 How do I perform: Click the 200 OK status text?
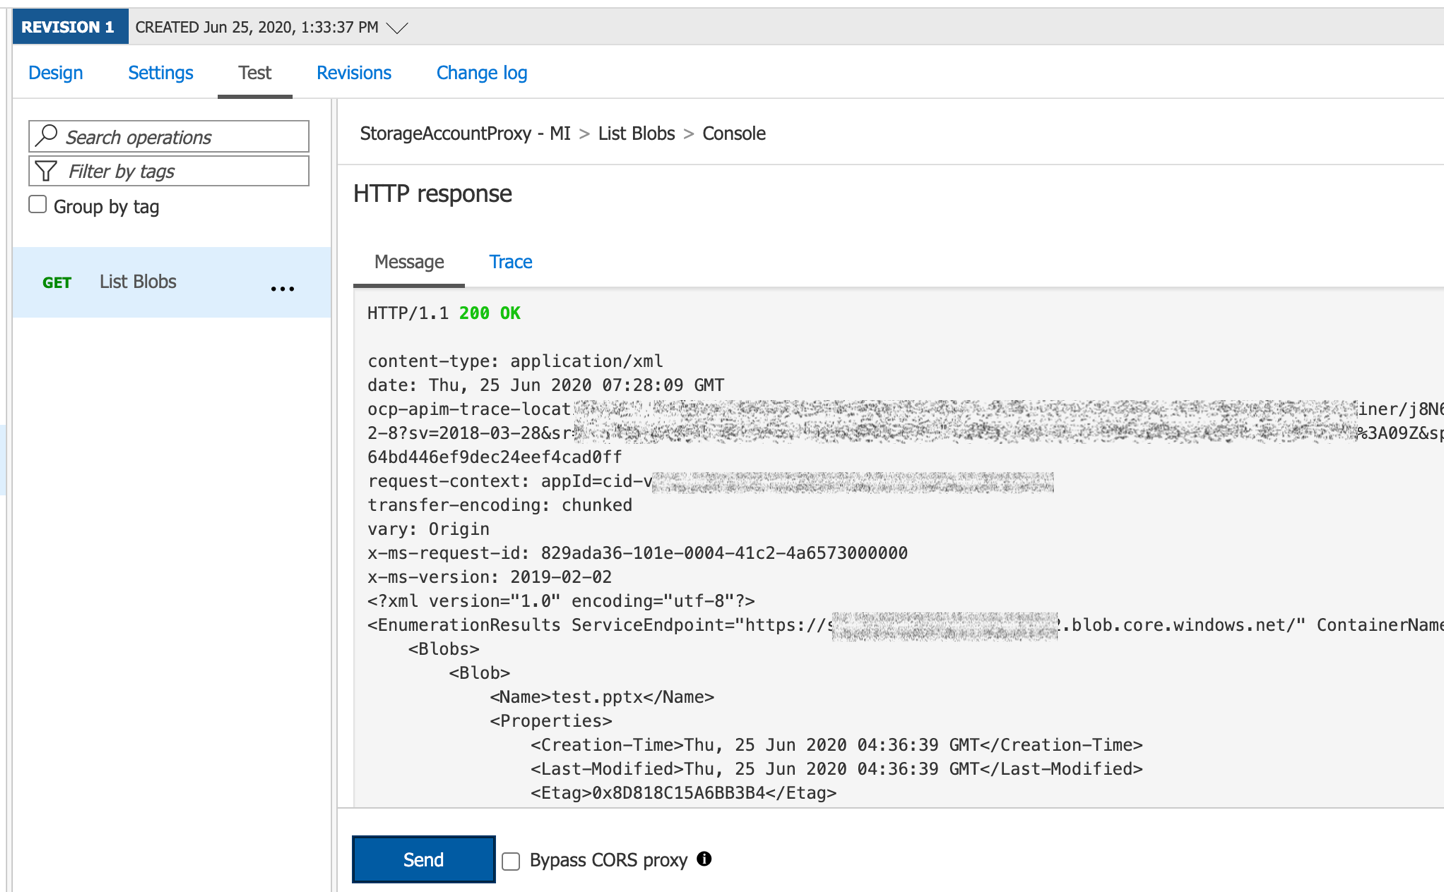(490, 313)
